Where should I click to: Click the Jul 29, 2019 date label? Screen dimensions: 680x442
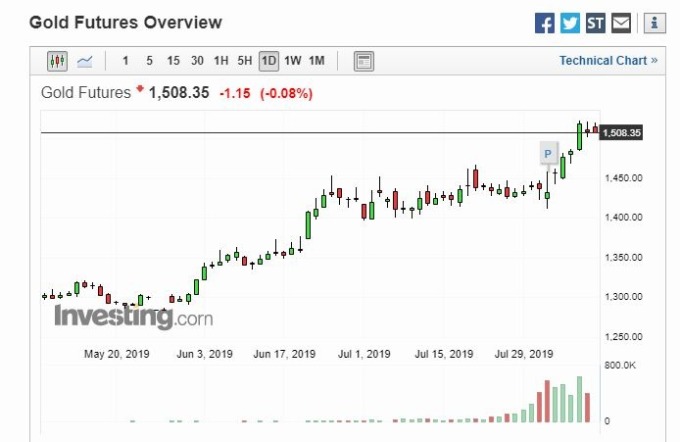[524, 354]
